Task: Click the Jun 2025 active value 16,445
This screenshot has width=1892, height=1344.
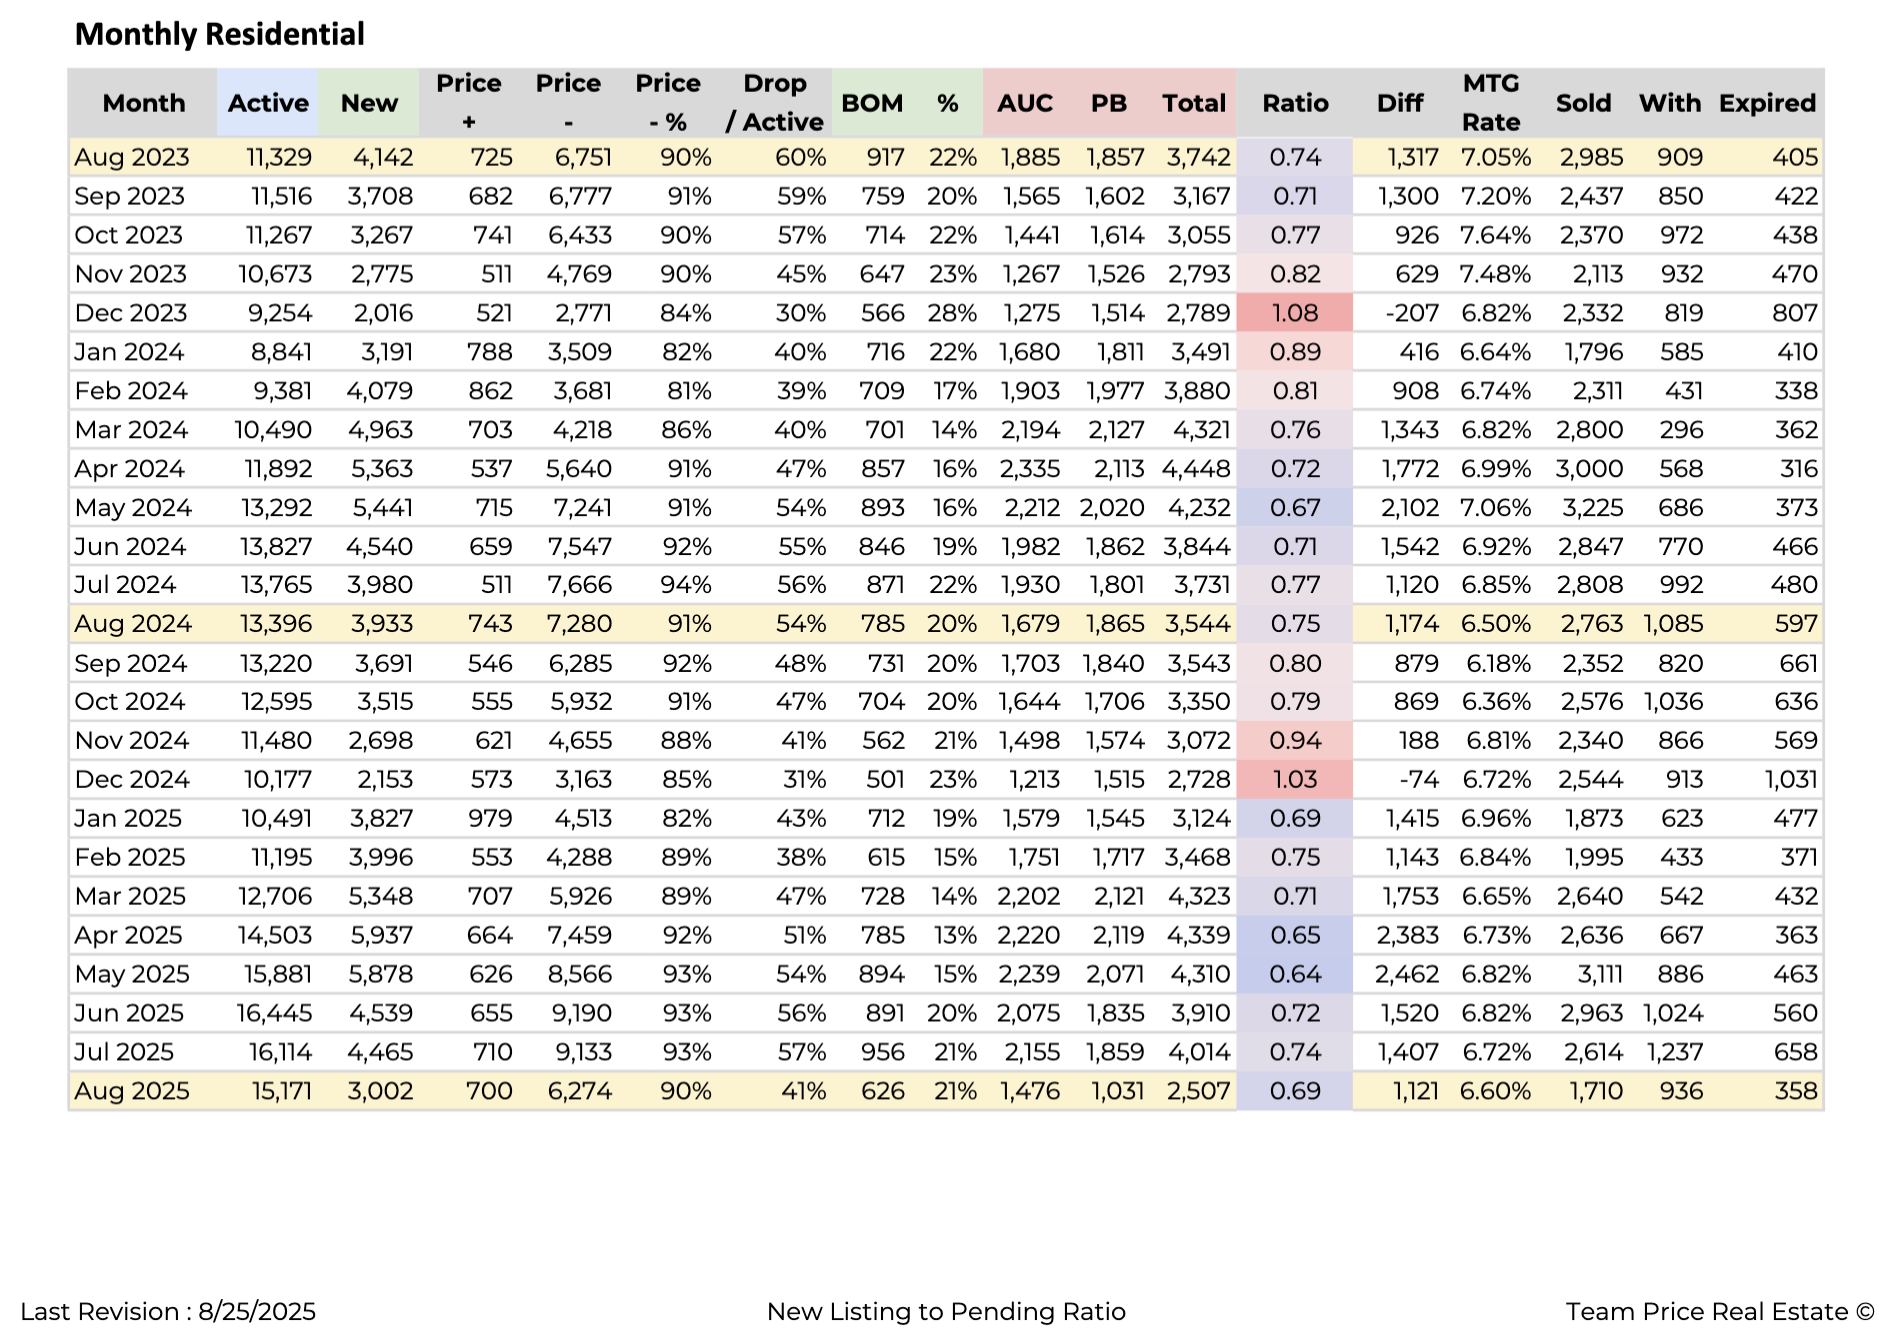Action: coord(274,1013)
